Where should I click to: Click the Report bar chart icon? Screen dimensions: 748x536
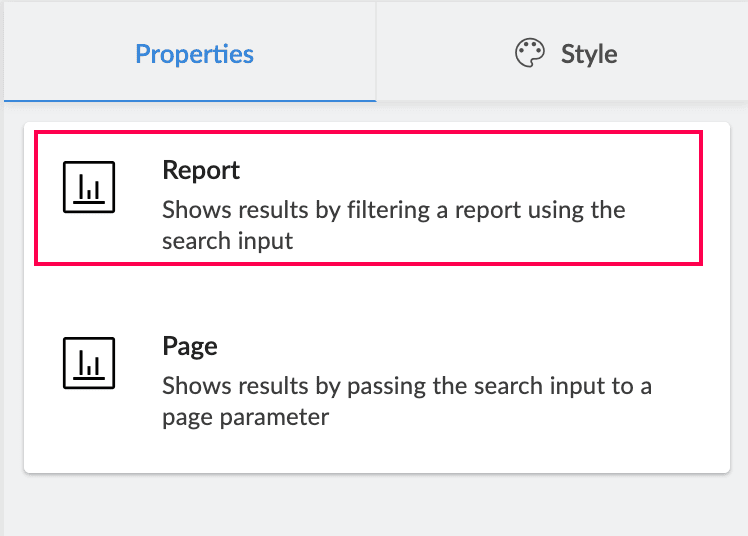click(x=89, y=187)
